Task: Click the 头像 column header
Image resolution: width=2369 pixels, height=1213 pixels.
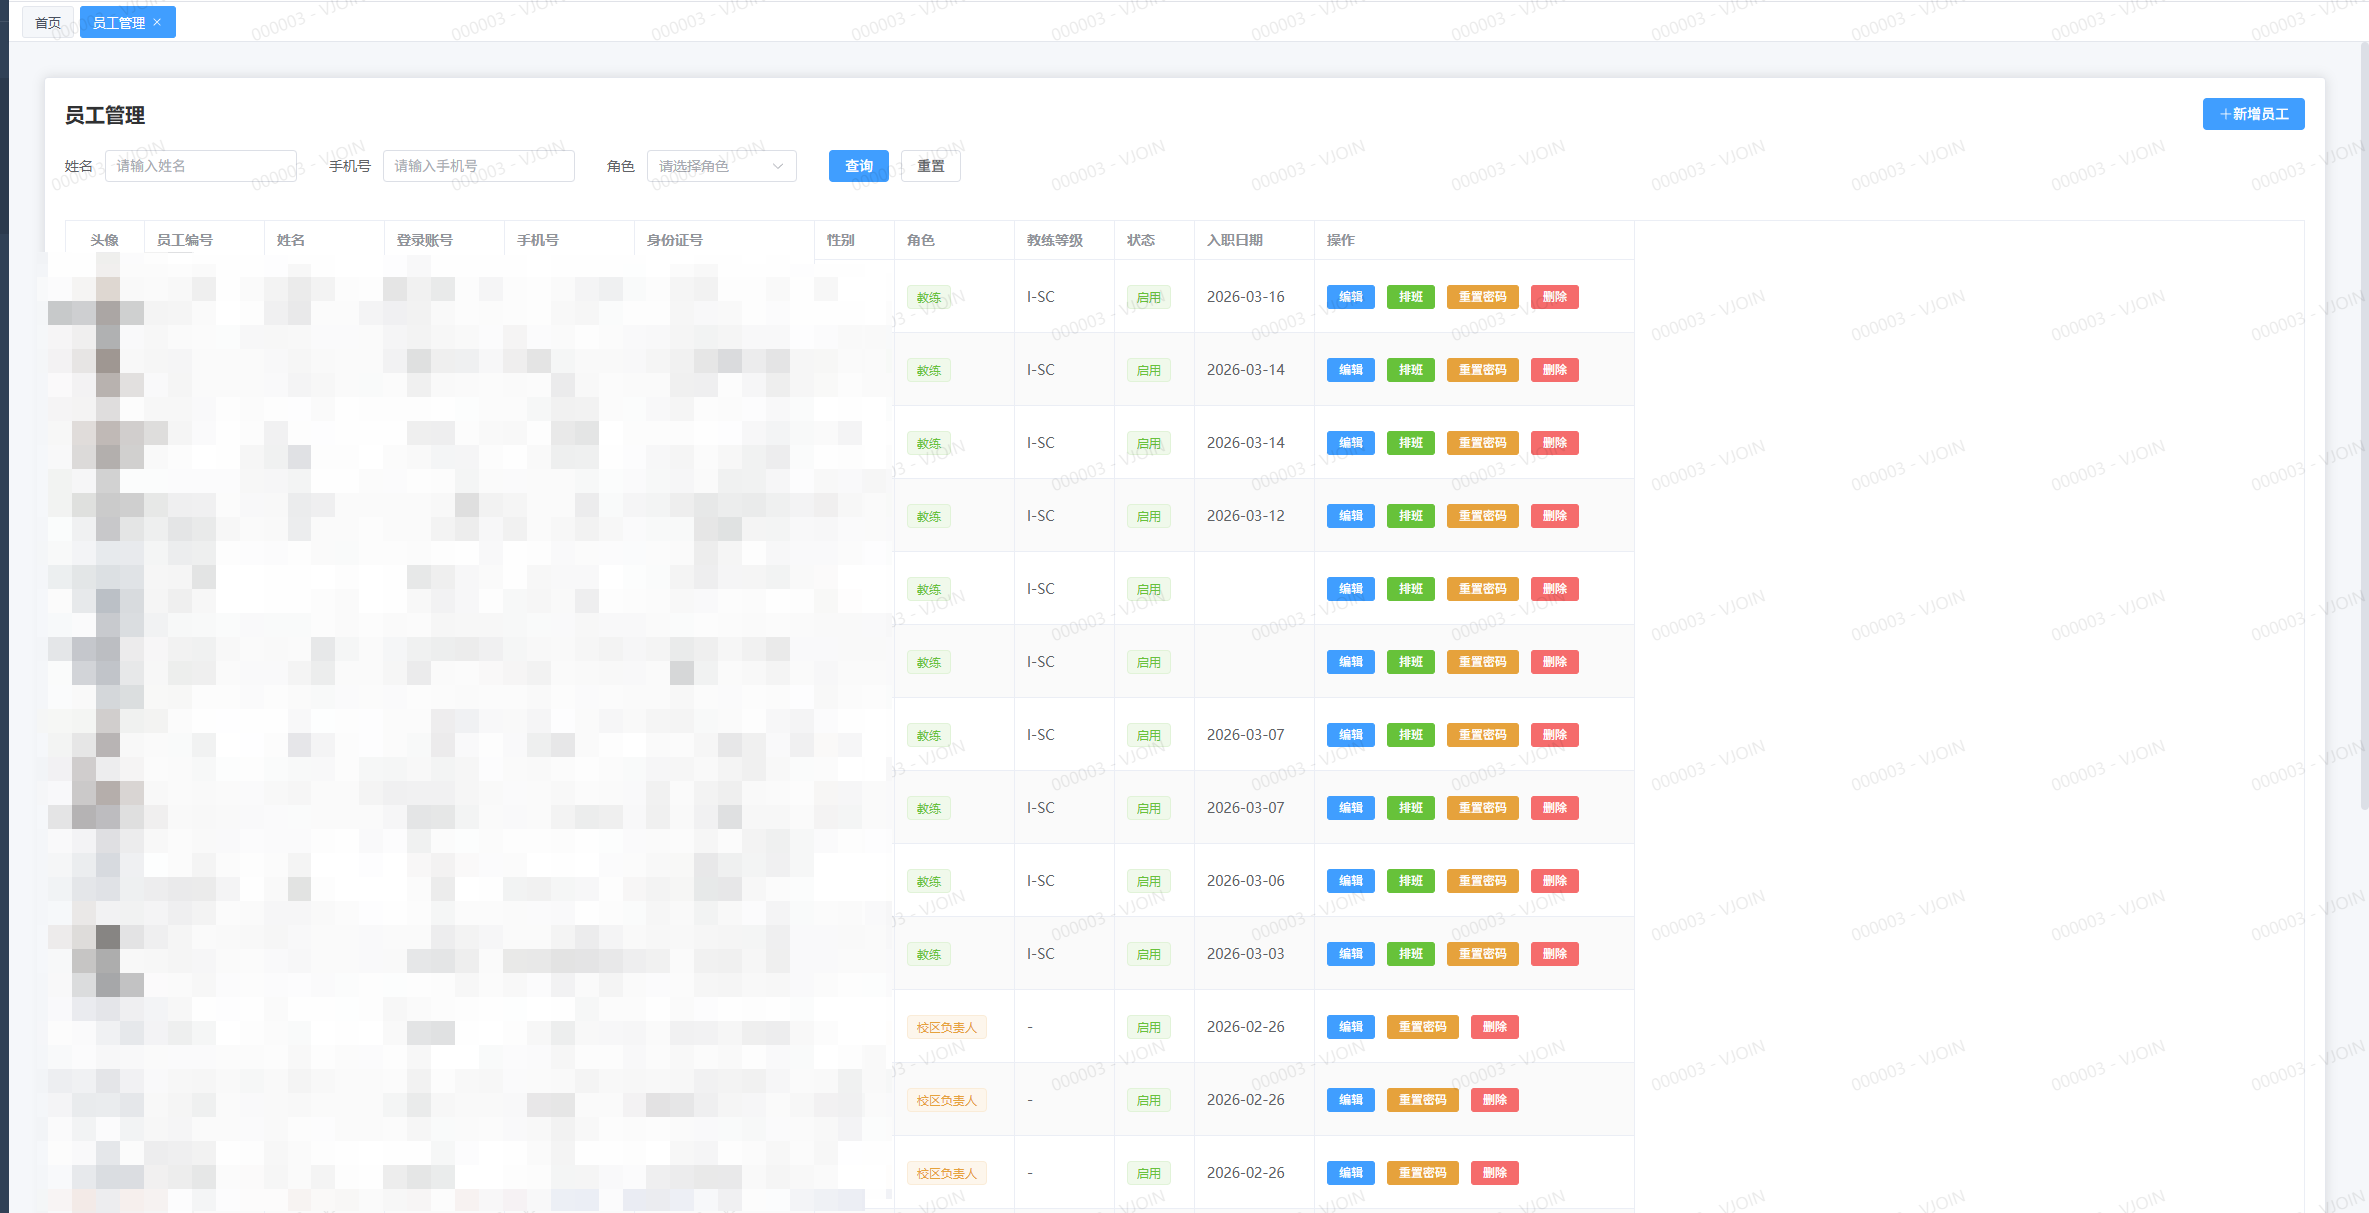Action: 105,240
